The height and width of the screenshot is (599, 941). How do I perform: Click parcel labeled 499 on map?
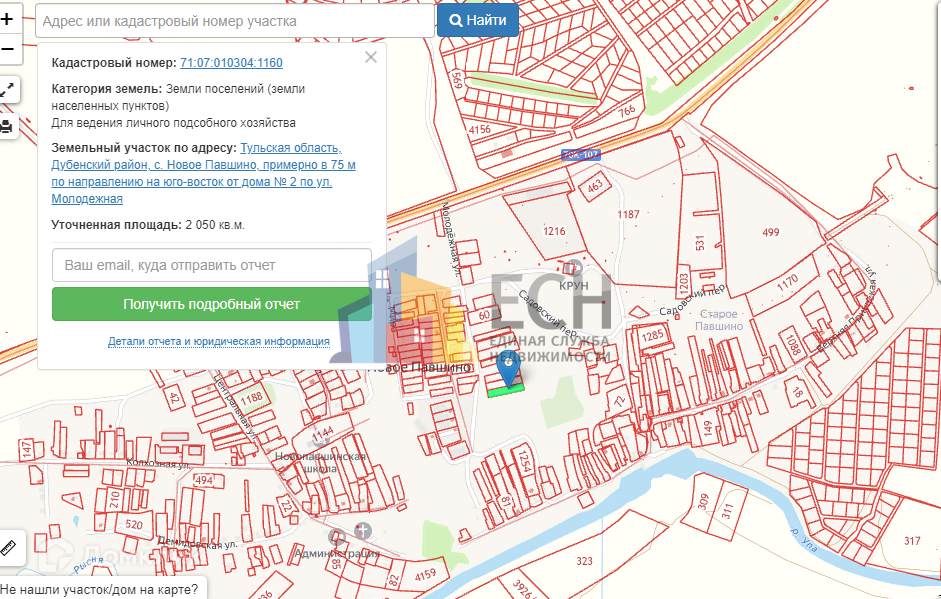771,232
